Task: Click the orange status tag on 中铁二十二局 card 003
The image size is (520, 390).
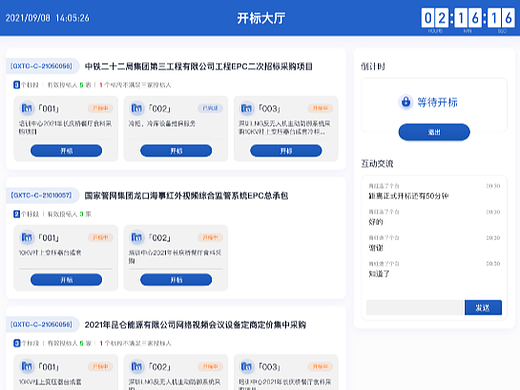Action: point(320,108)
